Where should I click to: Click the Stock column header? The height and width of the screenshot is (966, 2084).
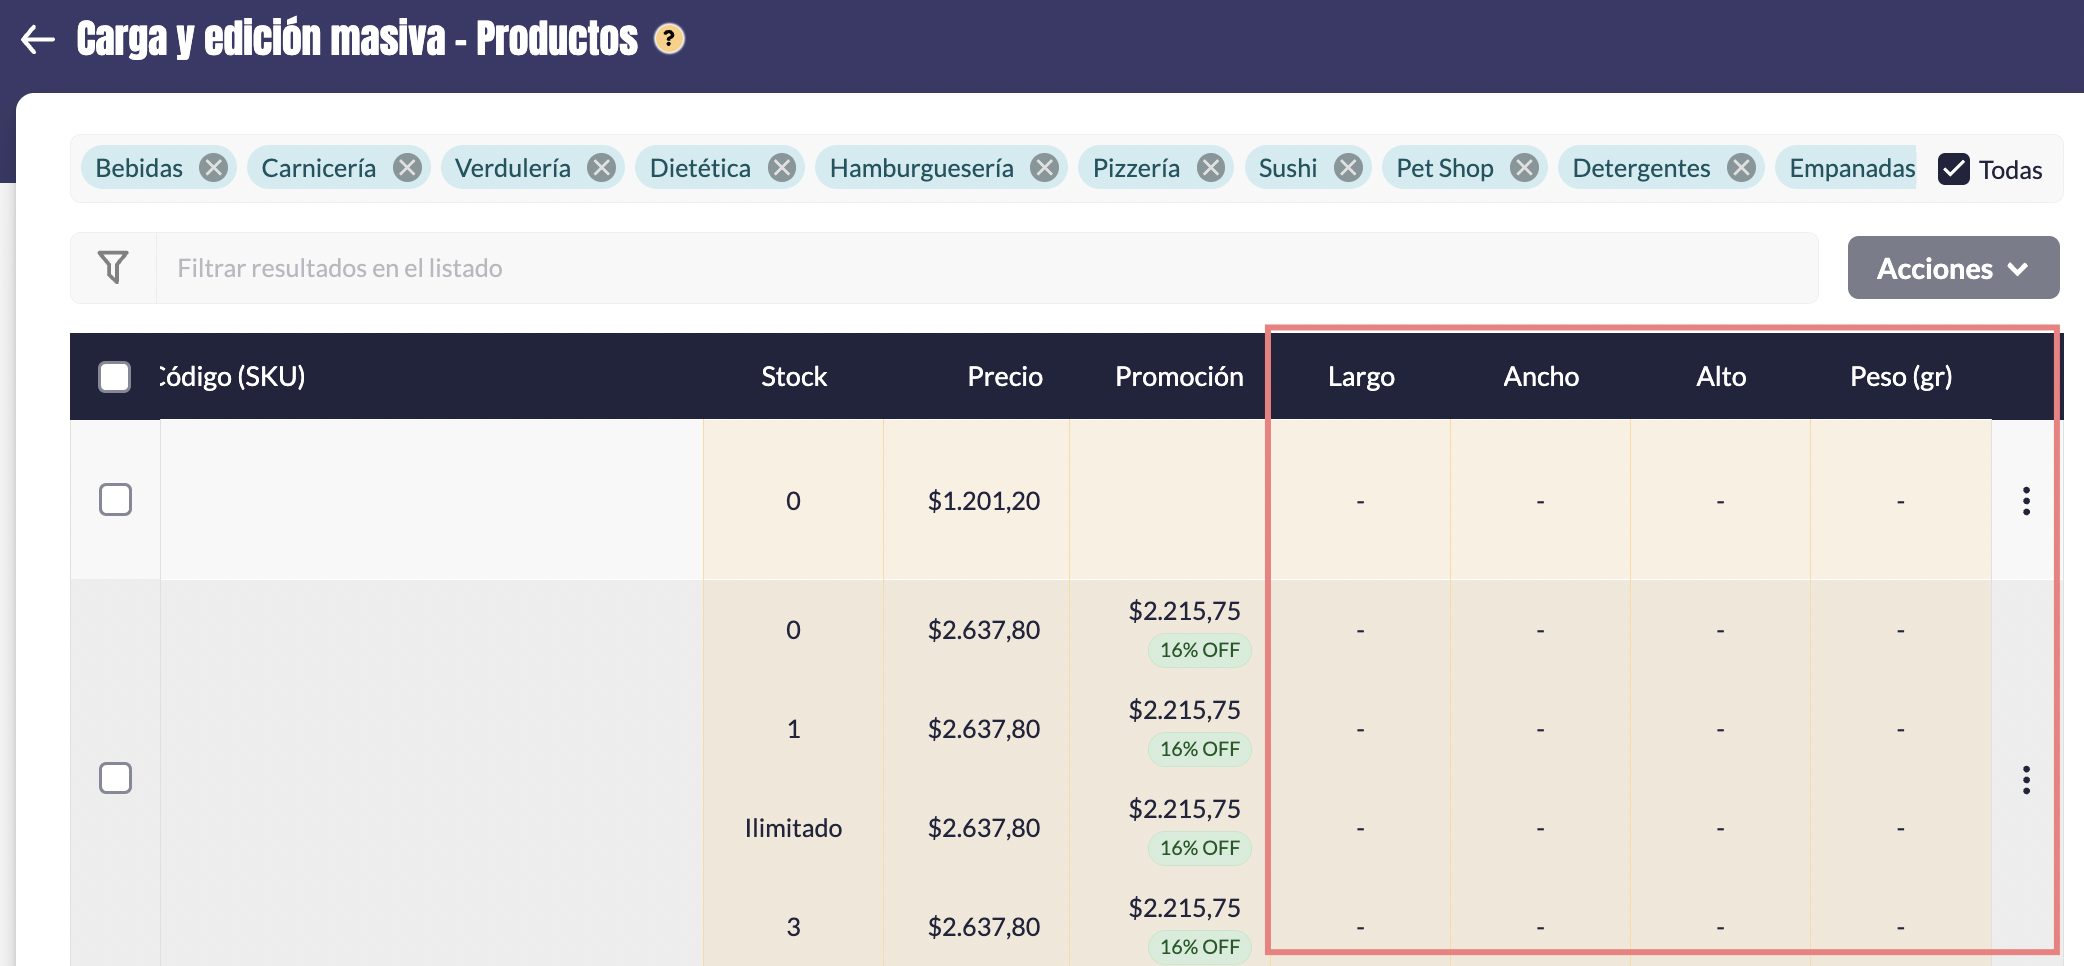[794, 377]
